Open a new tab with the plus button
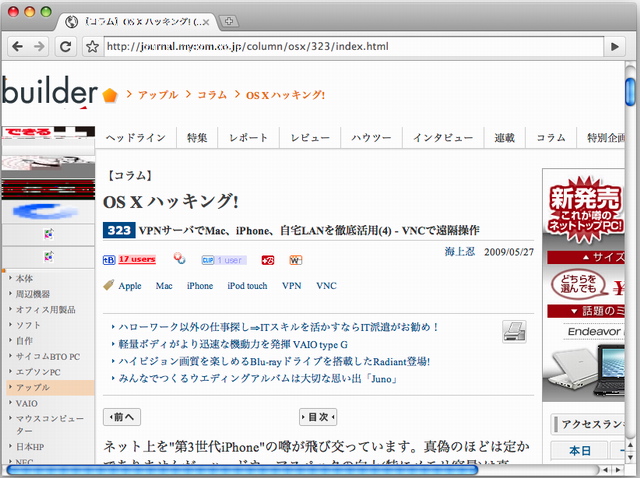This screenshot has height=478, width=640. click(x=229, y=21)
